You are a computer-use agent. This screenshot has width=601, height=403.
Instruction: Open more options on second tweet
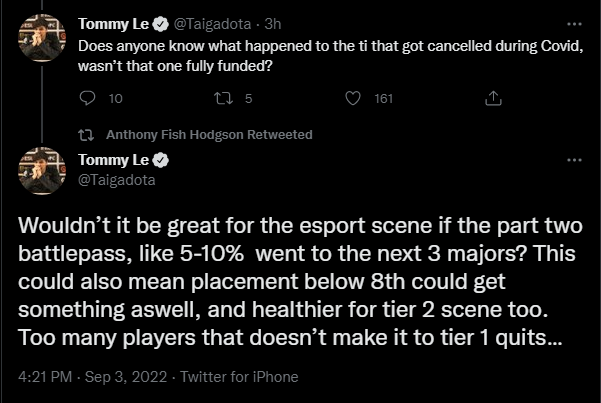tap(573, 160)
